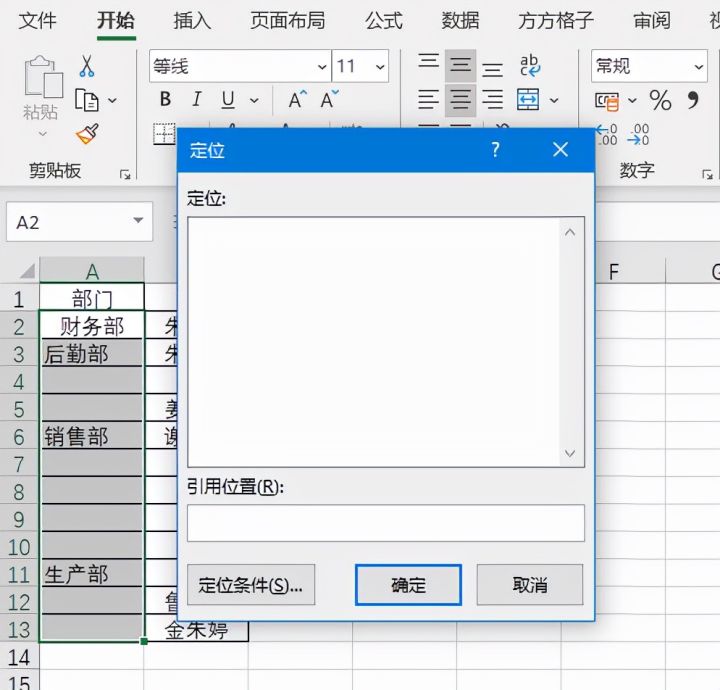Click the dialog help question mark
This screenshot has height=690, width=720.
pos(495,150)
